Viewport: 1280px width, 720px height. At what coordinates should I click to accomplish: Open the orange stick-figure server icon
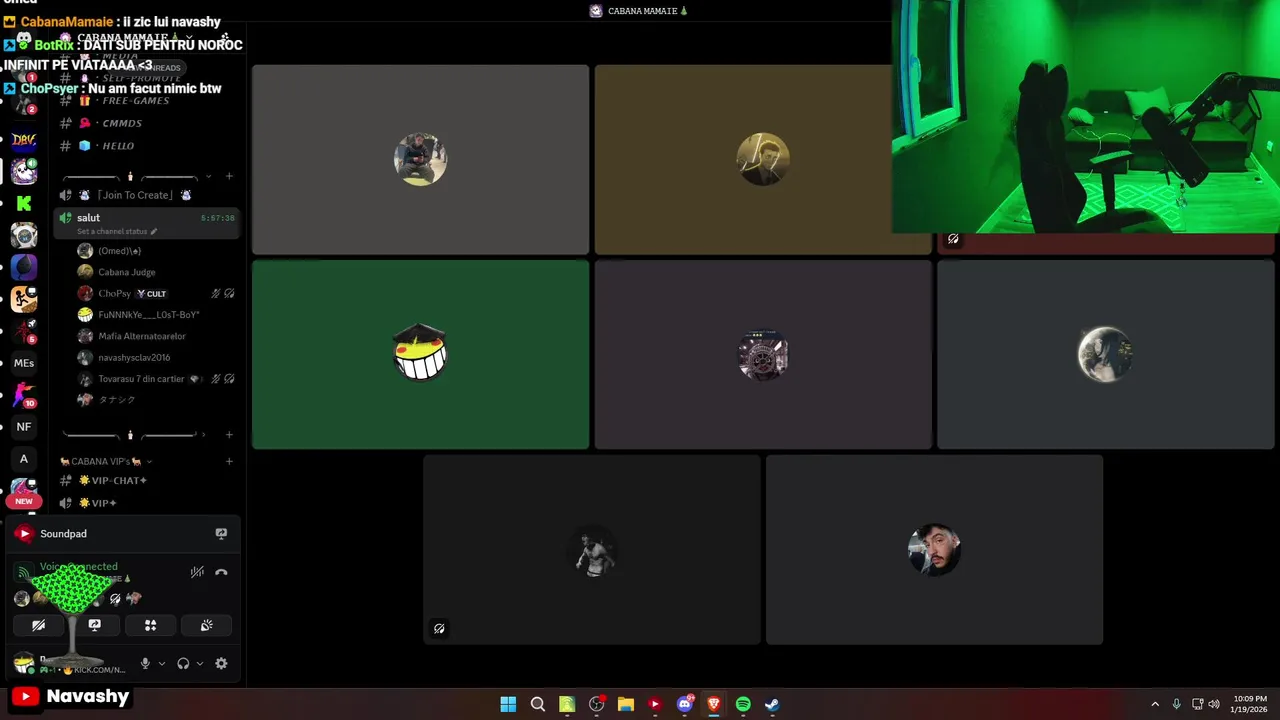(x=24, y=299)
